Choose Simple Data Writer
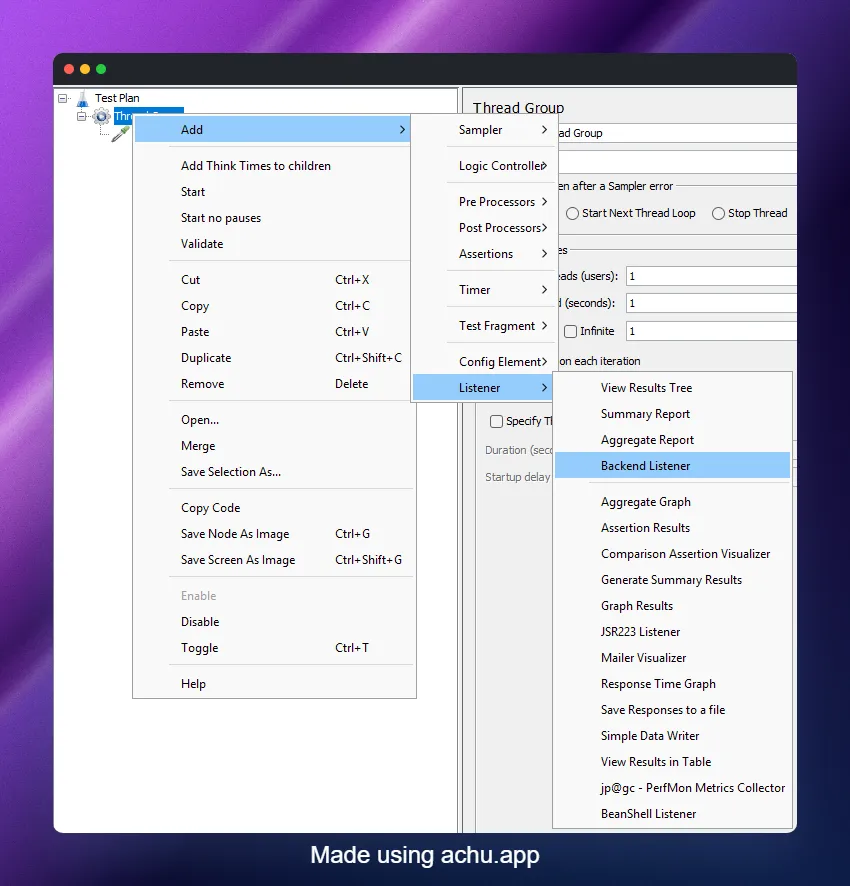The width and height of the screenshot is (850, 886). 673,736
